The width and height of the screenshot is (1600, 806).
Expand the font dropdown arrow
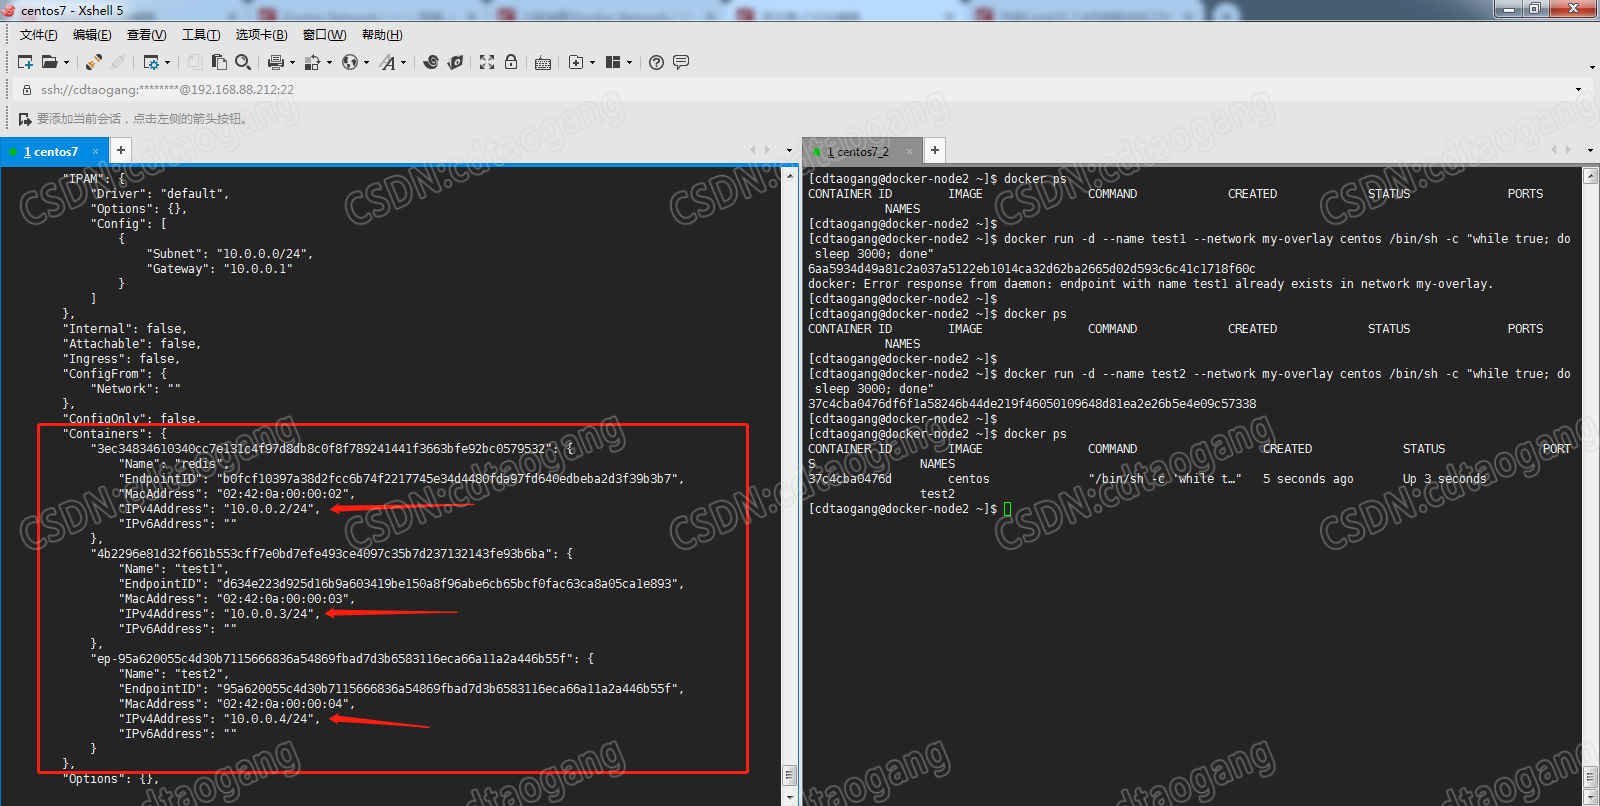click(x=403, y=63)
